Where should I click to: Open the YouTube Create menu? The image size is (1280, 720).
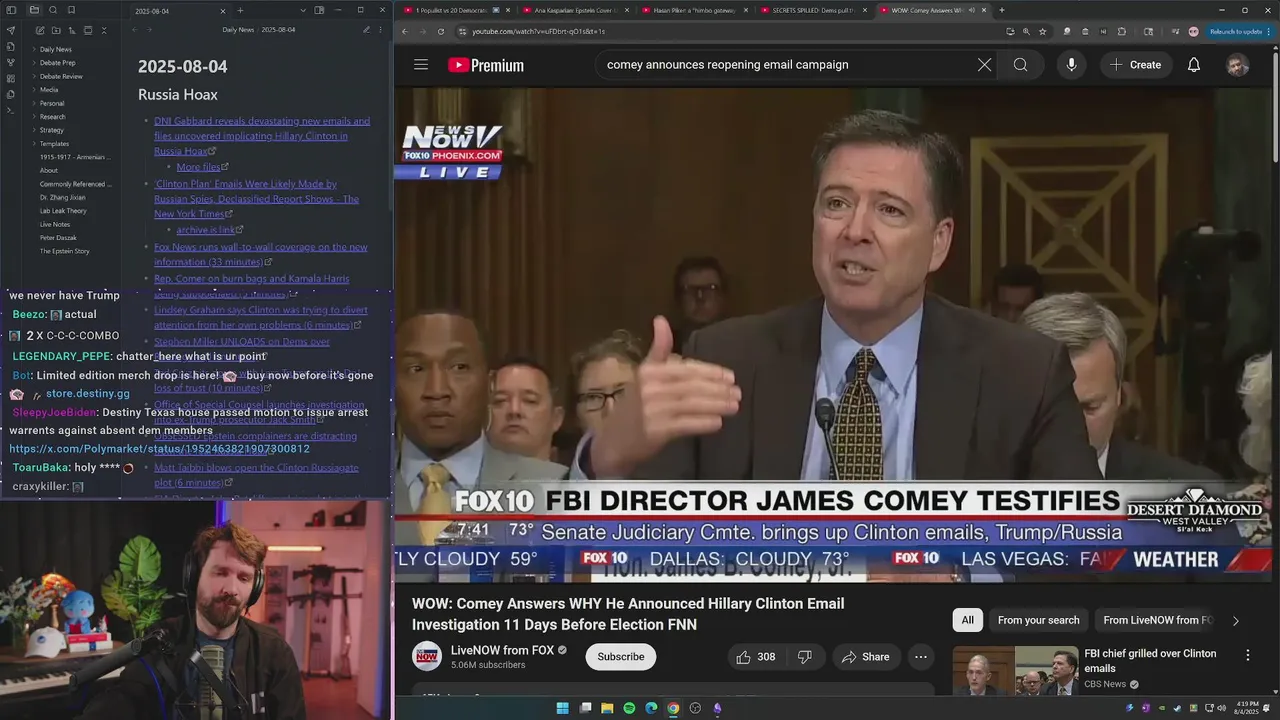[1135, 65]
